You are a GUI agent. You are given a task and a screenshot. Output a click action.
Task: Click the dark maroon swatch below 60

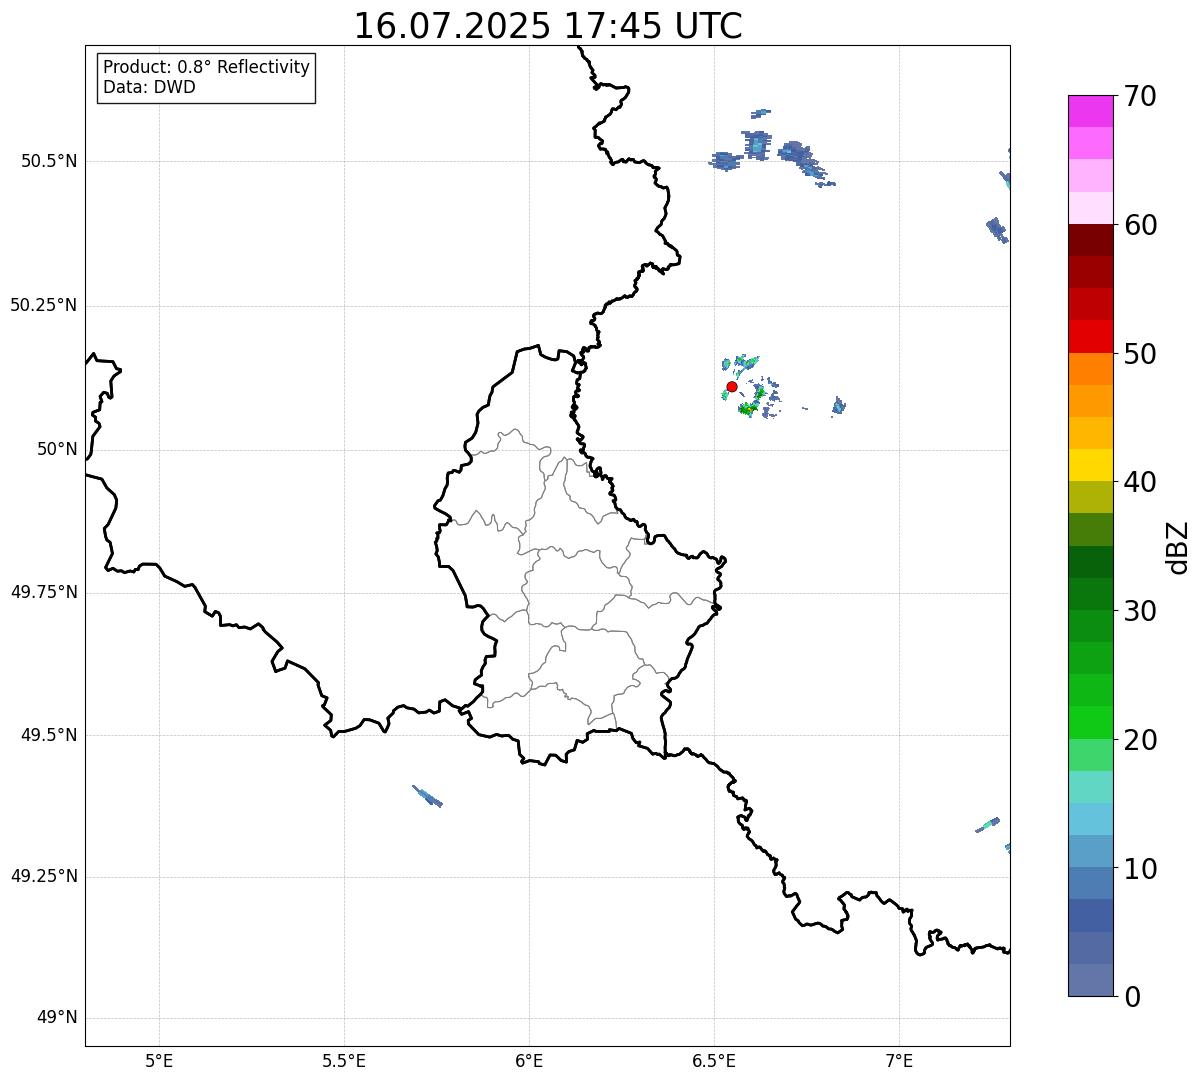click(1091, 240)
